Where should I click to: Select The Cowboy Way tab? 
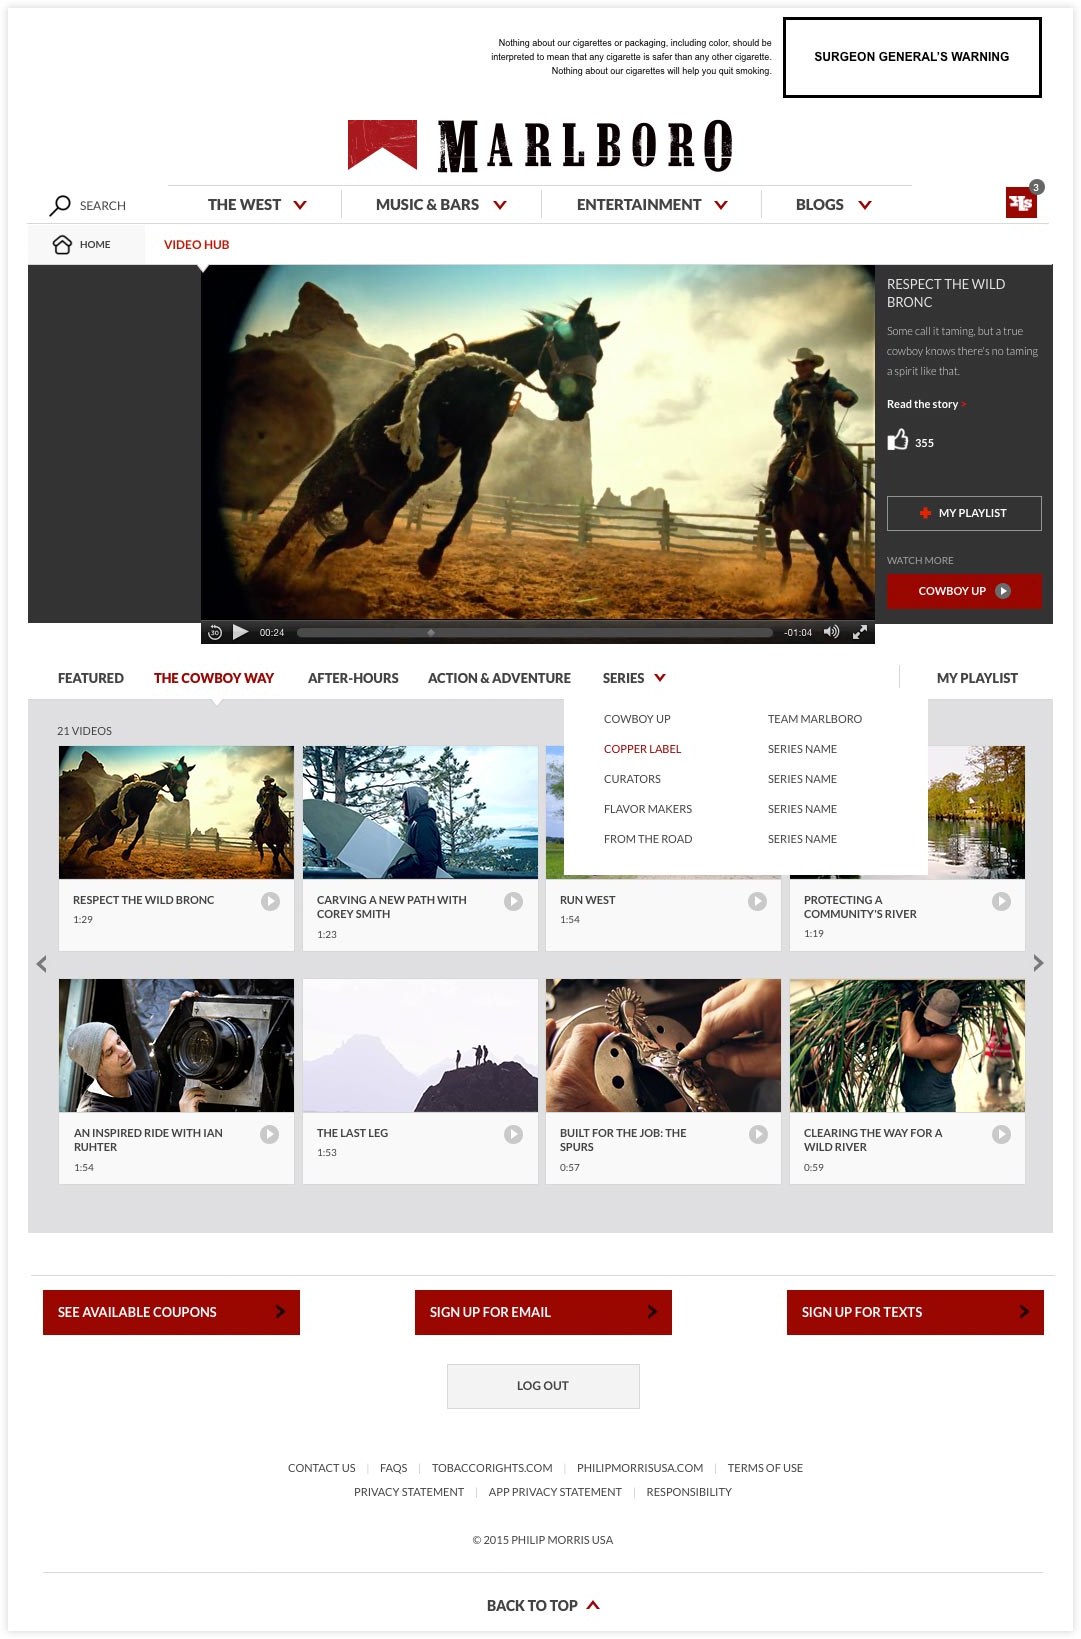pos(214,678)
